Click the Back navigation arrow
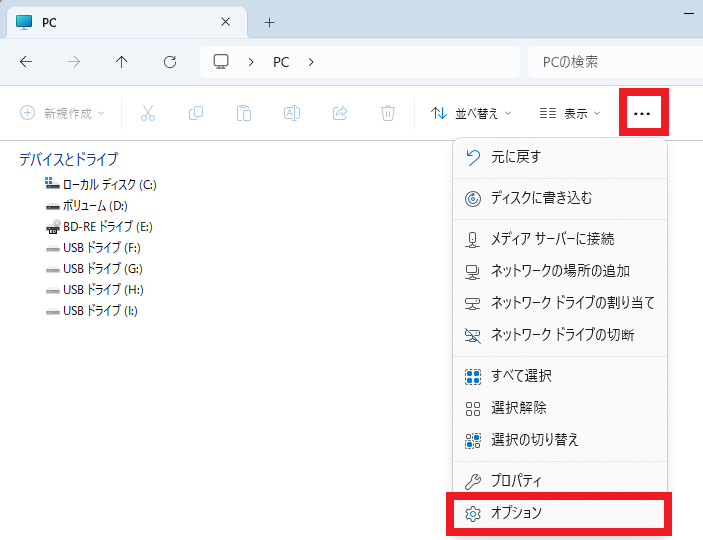This screenshot has width=703, height=540. click(26, 62)
